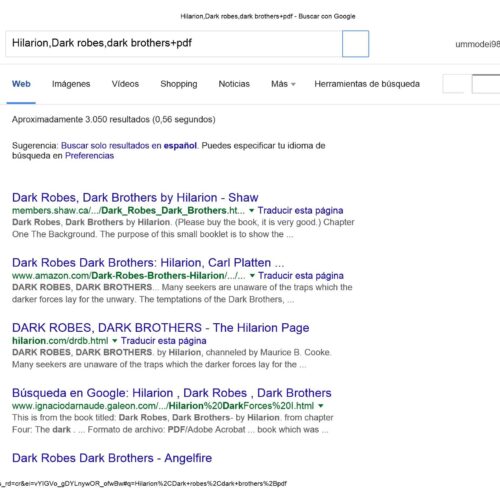Screen dimensions: 500x500
Task: Open the Preferencias link
Action: [x=89, y=156]
